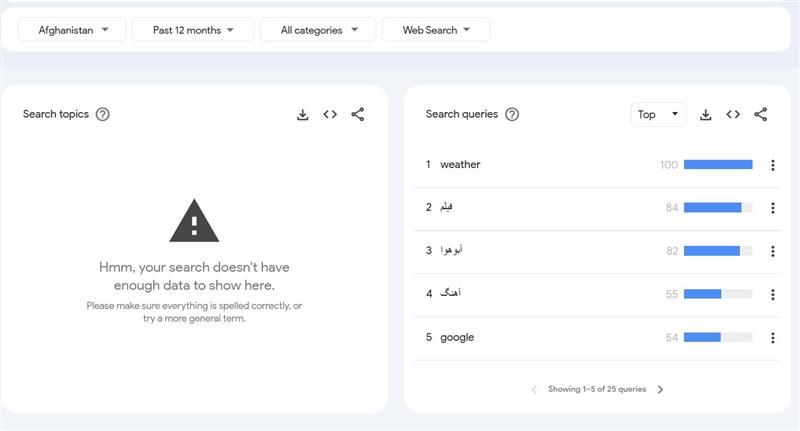Share the Search queries card

[761, 115]
